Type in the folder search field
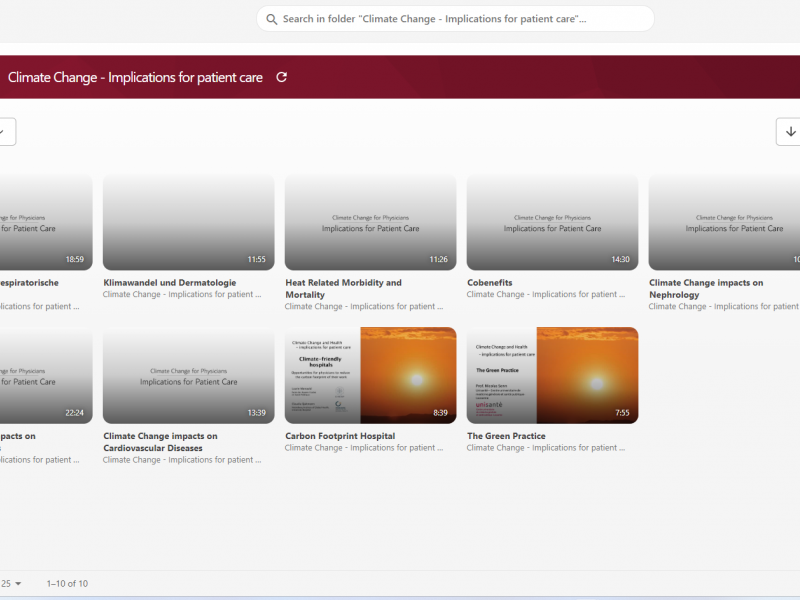 pyautogui.click(x=460, y=19)
